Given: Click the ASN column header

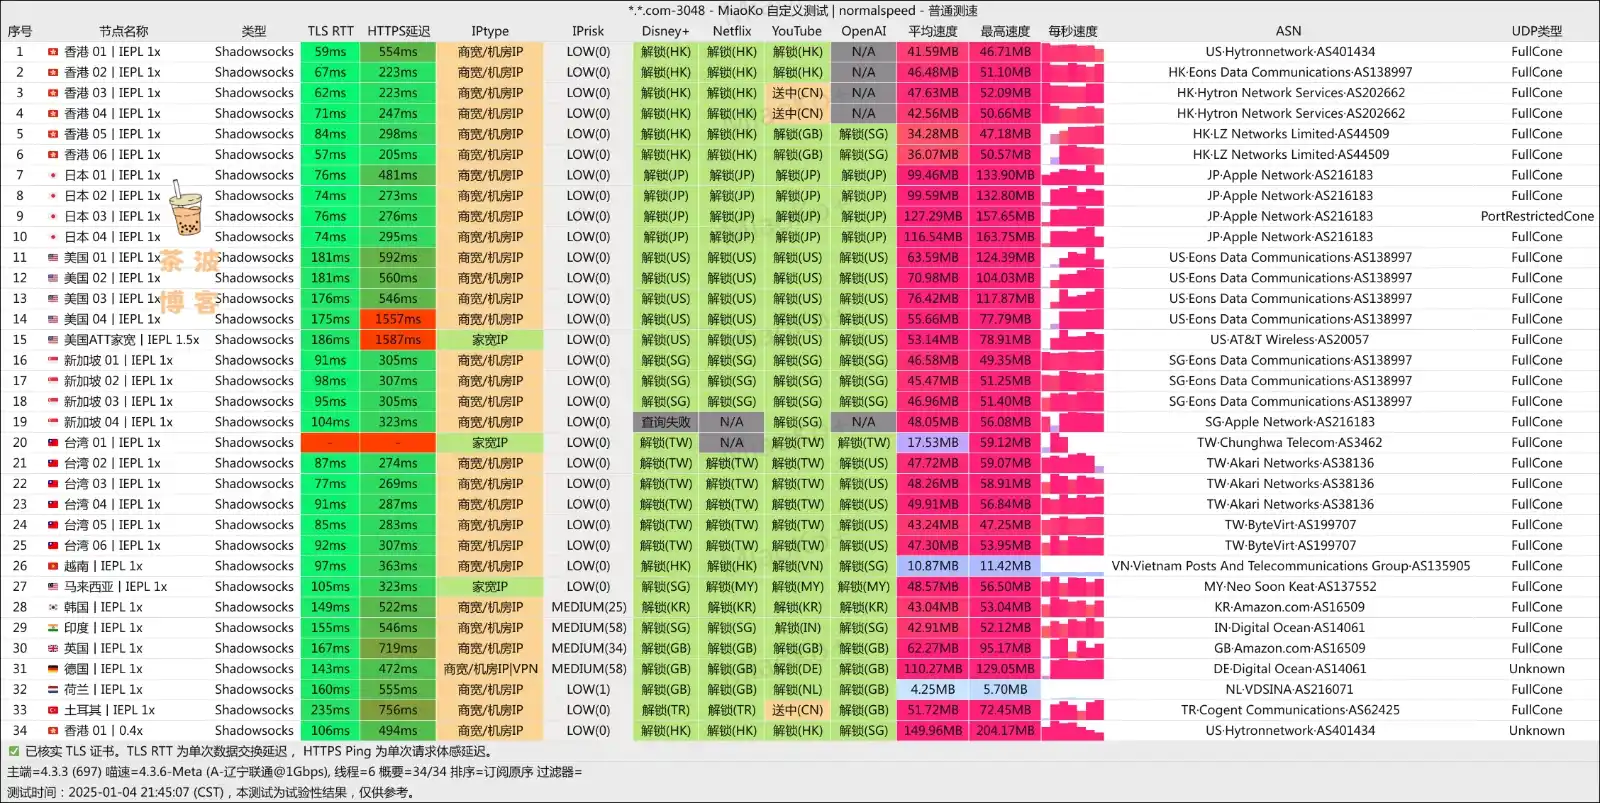Looking at the screenshot, I should pyautogui.click(x=1289, y=31).
